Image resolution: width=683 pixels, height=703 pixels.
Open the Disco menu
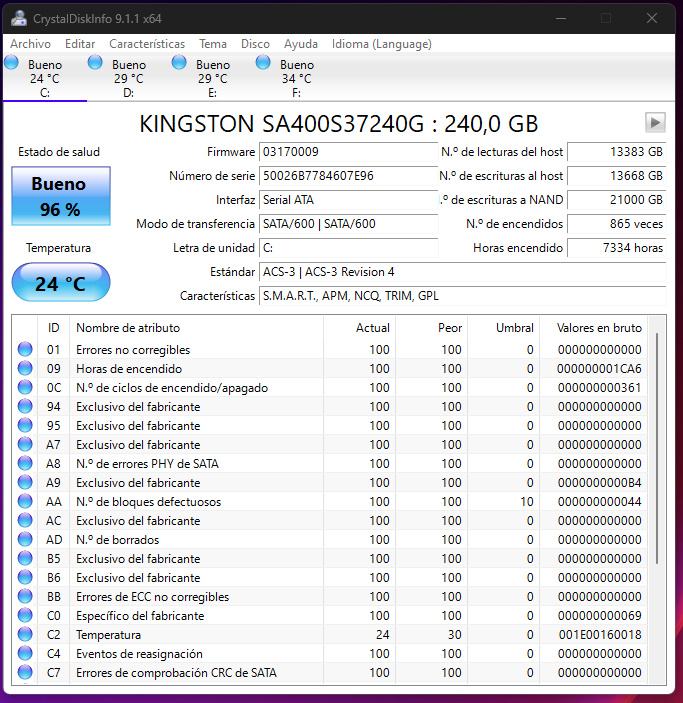(x=255, y=44)
